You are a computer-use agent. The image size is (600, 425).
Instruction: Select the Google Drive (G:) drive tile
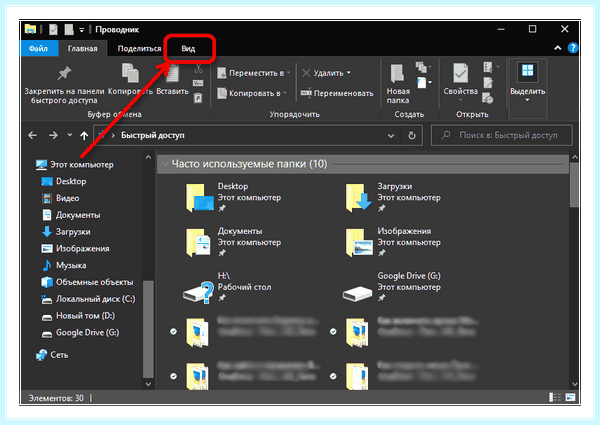pos(392,287)
